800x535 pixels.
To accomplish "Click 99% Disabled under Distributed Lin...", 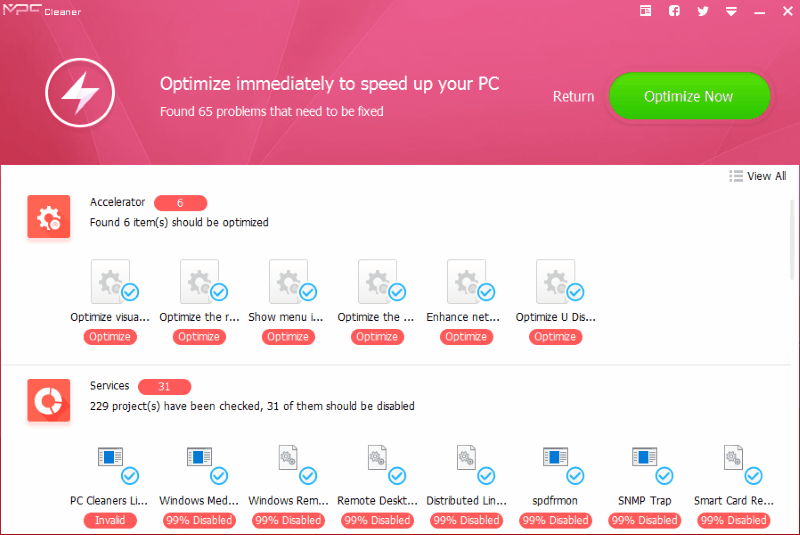I will pyautogui.click(x=466, y=520).
